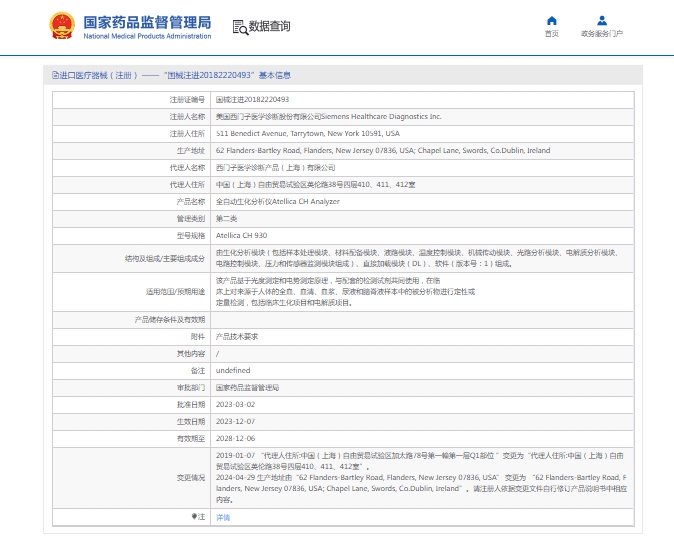Click the 型号规格 label cell
This screenshot has height=540, width=674.
pyautogui.click(x=132, y=236)
